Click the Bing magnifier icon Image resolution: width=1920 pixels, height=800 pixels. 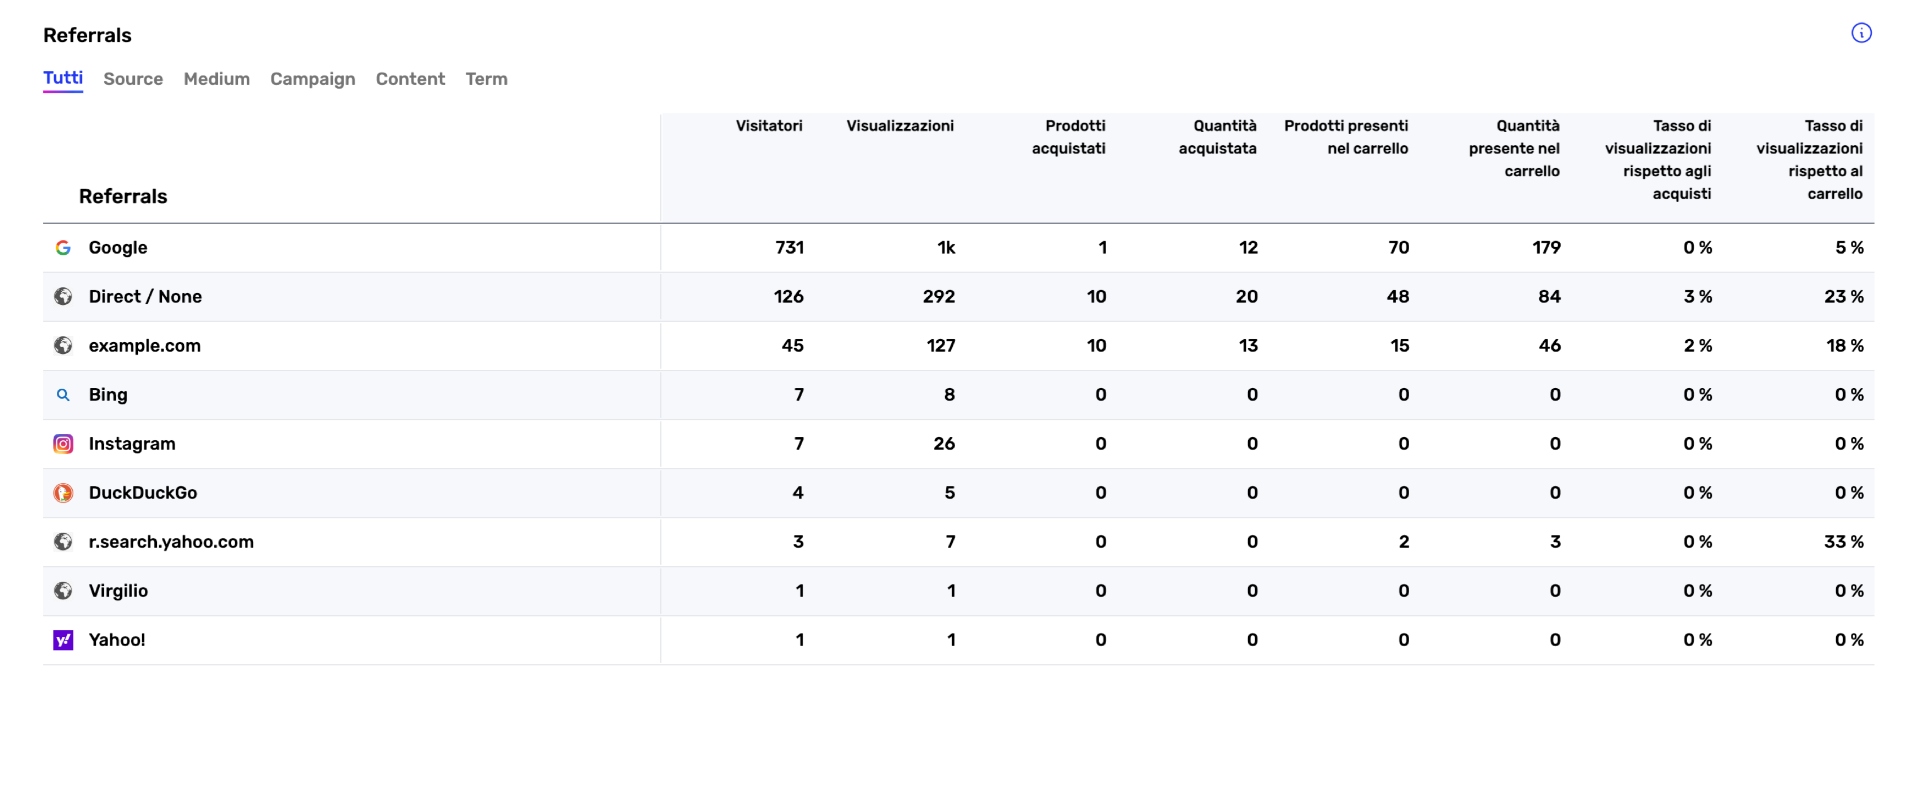click(x=63, y=394)
